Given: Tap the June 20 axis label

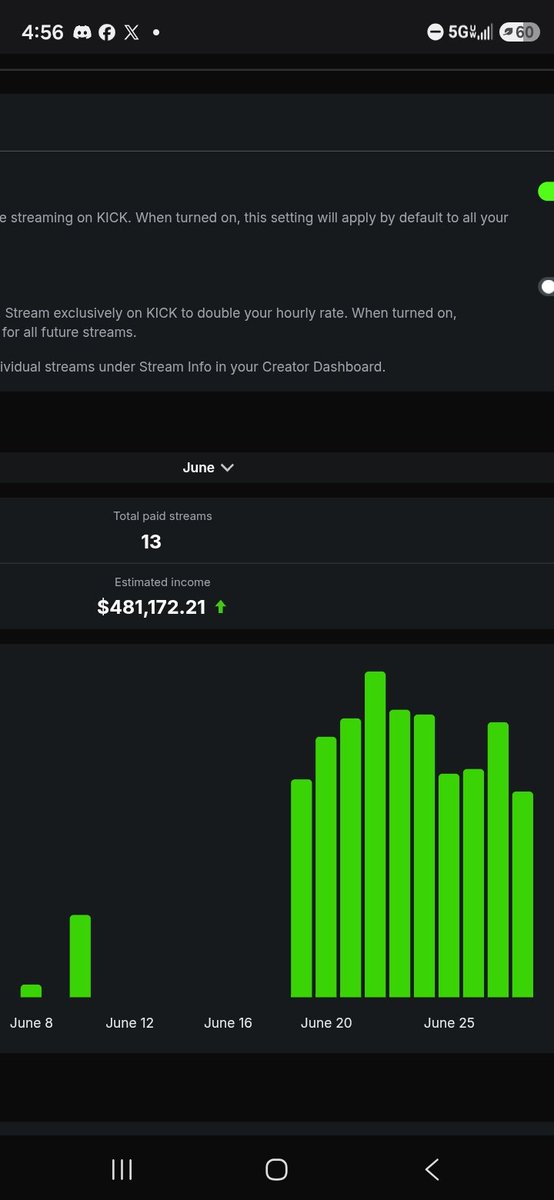Looking at the screenshot, I should pos(327,1023).
